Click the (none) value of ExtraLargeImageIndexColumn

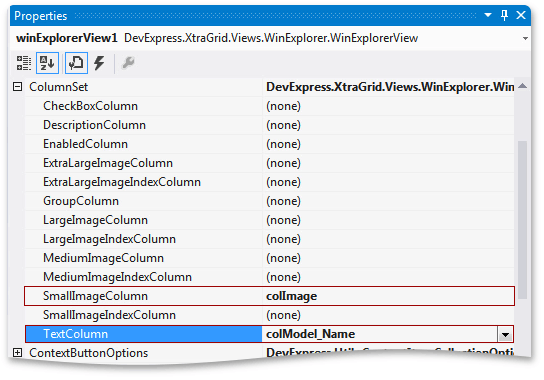coord(283,182)
